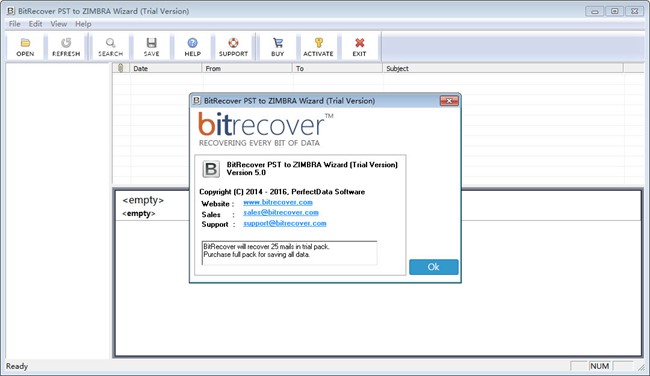Viewport: 650px width, 376px height.
Task: Click the Version 5.0 text
Action: (246, 173)
